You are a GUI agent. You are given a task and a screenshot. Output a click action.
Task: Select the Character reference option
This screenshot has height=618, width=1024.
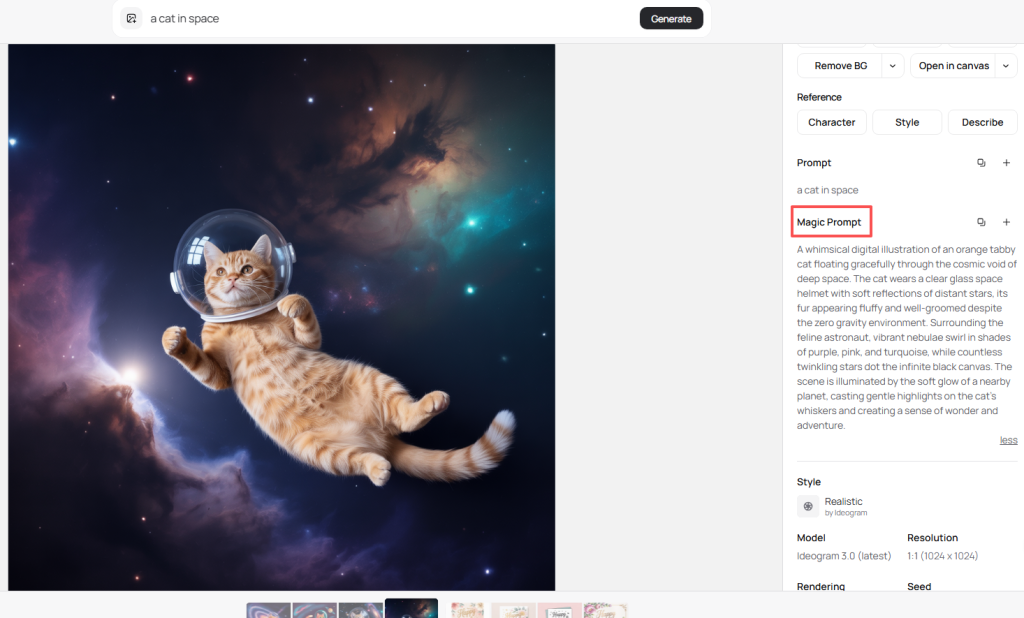[831, 122]
